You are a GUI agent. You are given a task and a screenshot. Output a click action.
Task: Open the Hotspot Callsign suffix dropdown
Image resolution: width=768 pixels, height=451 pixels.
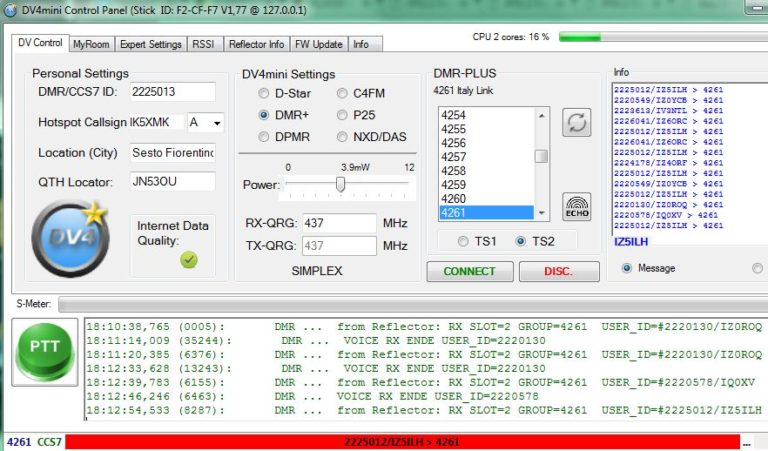click(216, 122)
